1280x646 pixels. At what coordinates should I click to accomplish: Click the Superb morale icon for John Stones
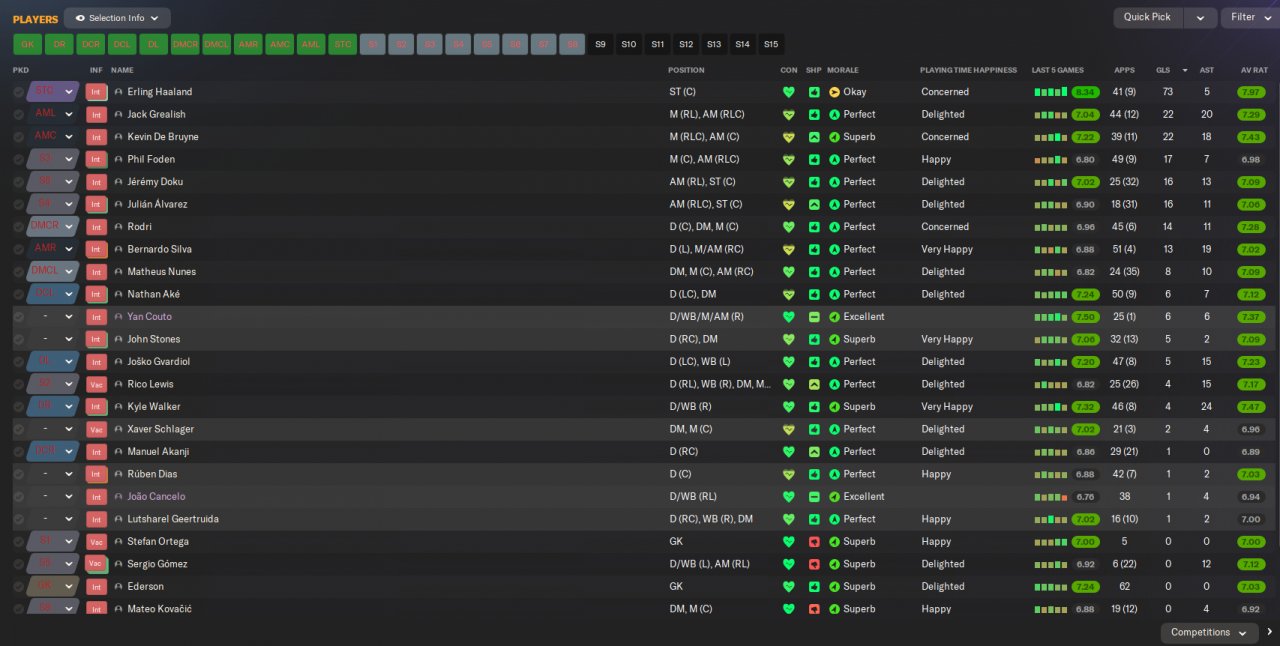coord(834,339)
